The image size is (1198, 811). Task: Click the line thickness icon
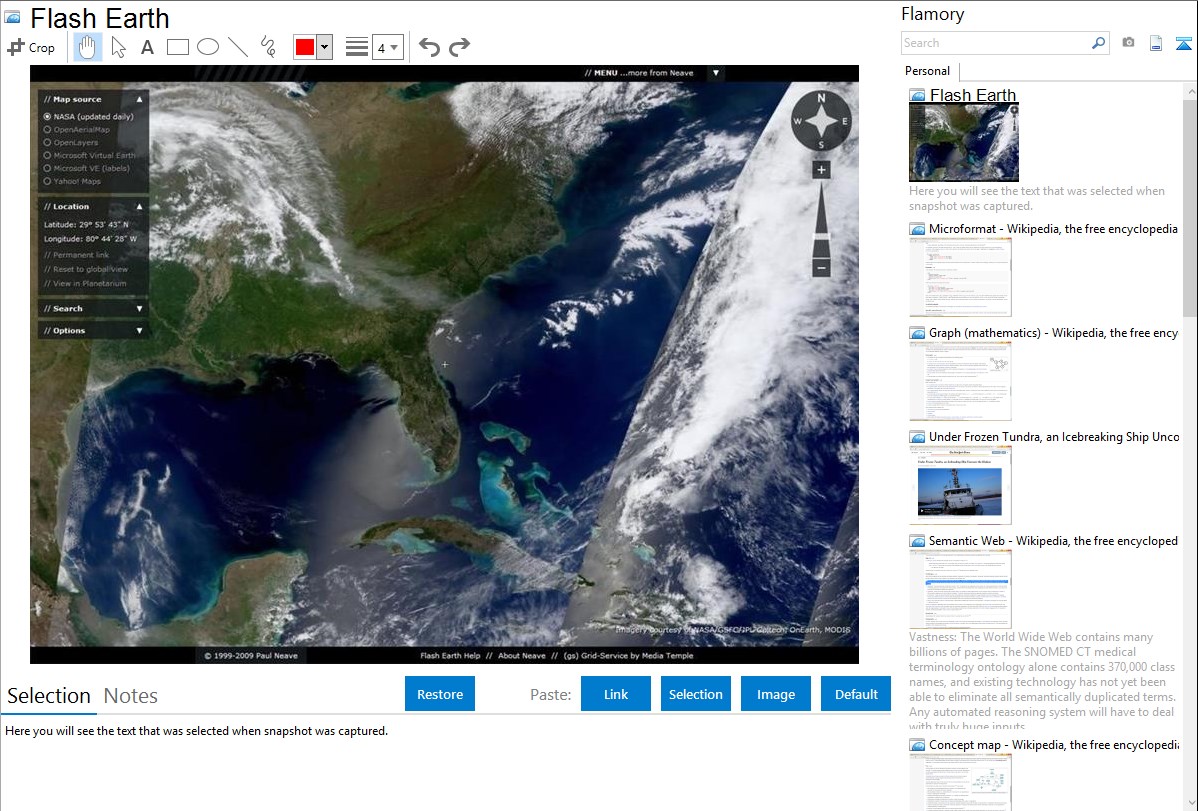[357, 47]
